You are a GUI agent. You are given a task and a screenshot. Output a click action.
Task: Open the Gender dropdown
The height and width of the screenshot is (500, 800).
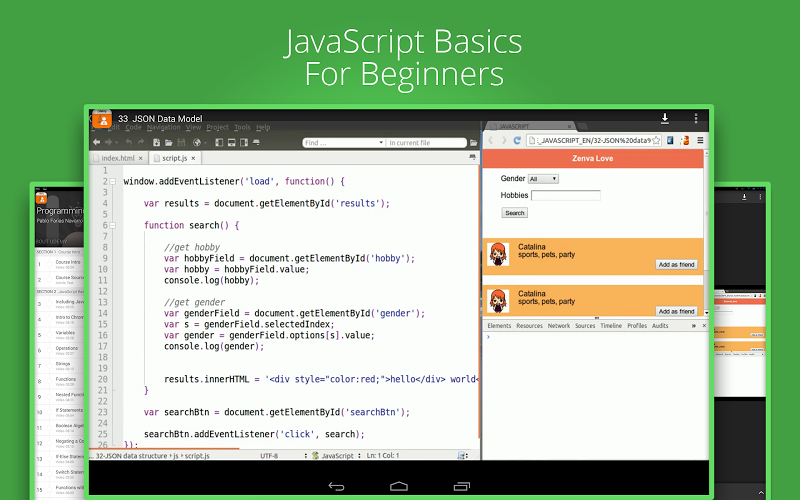pos(543,179)
